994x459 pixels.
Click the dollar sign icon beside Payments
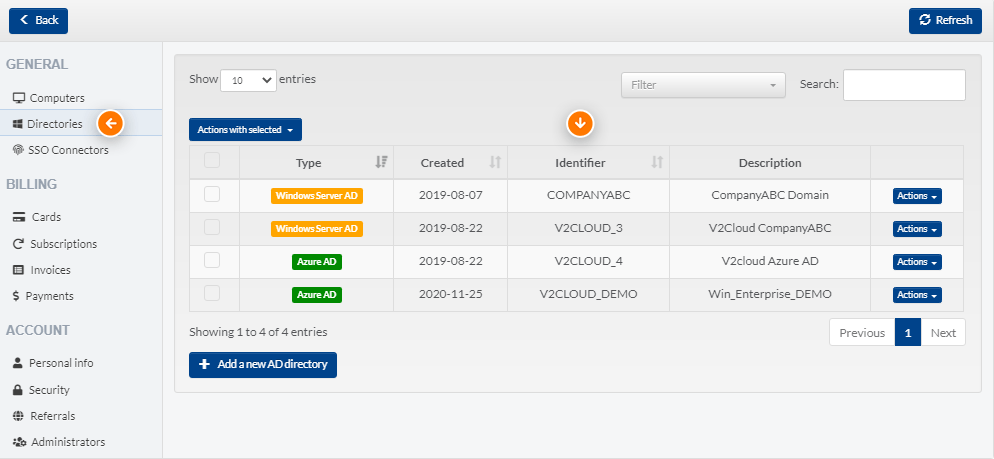(x=16, y=296)
